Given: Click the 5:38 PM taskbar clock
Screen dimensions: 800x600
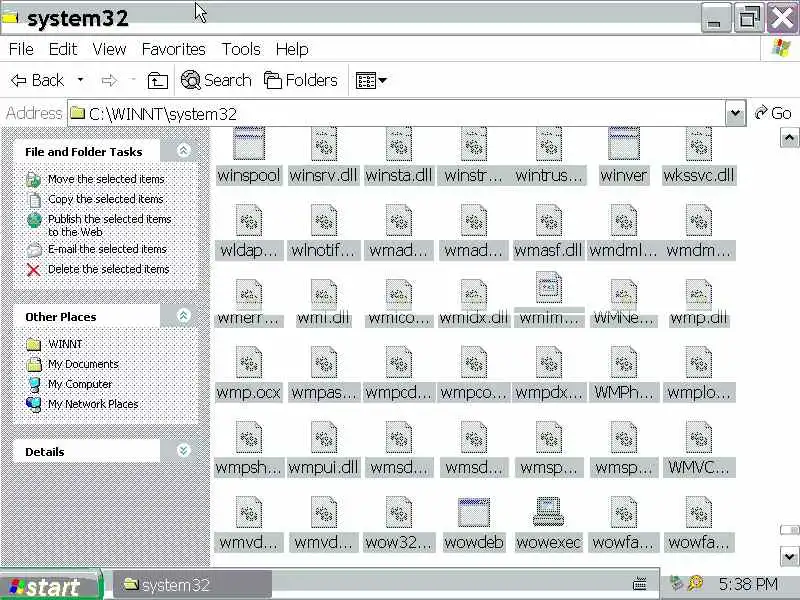Looking at the screenshot, I should (748, 584).
